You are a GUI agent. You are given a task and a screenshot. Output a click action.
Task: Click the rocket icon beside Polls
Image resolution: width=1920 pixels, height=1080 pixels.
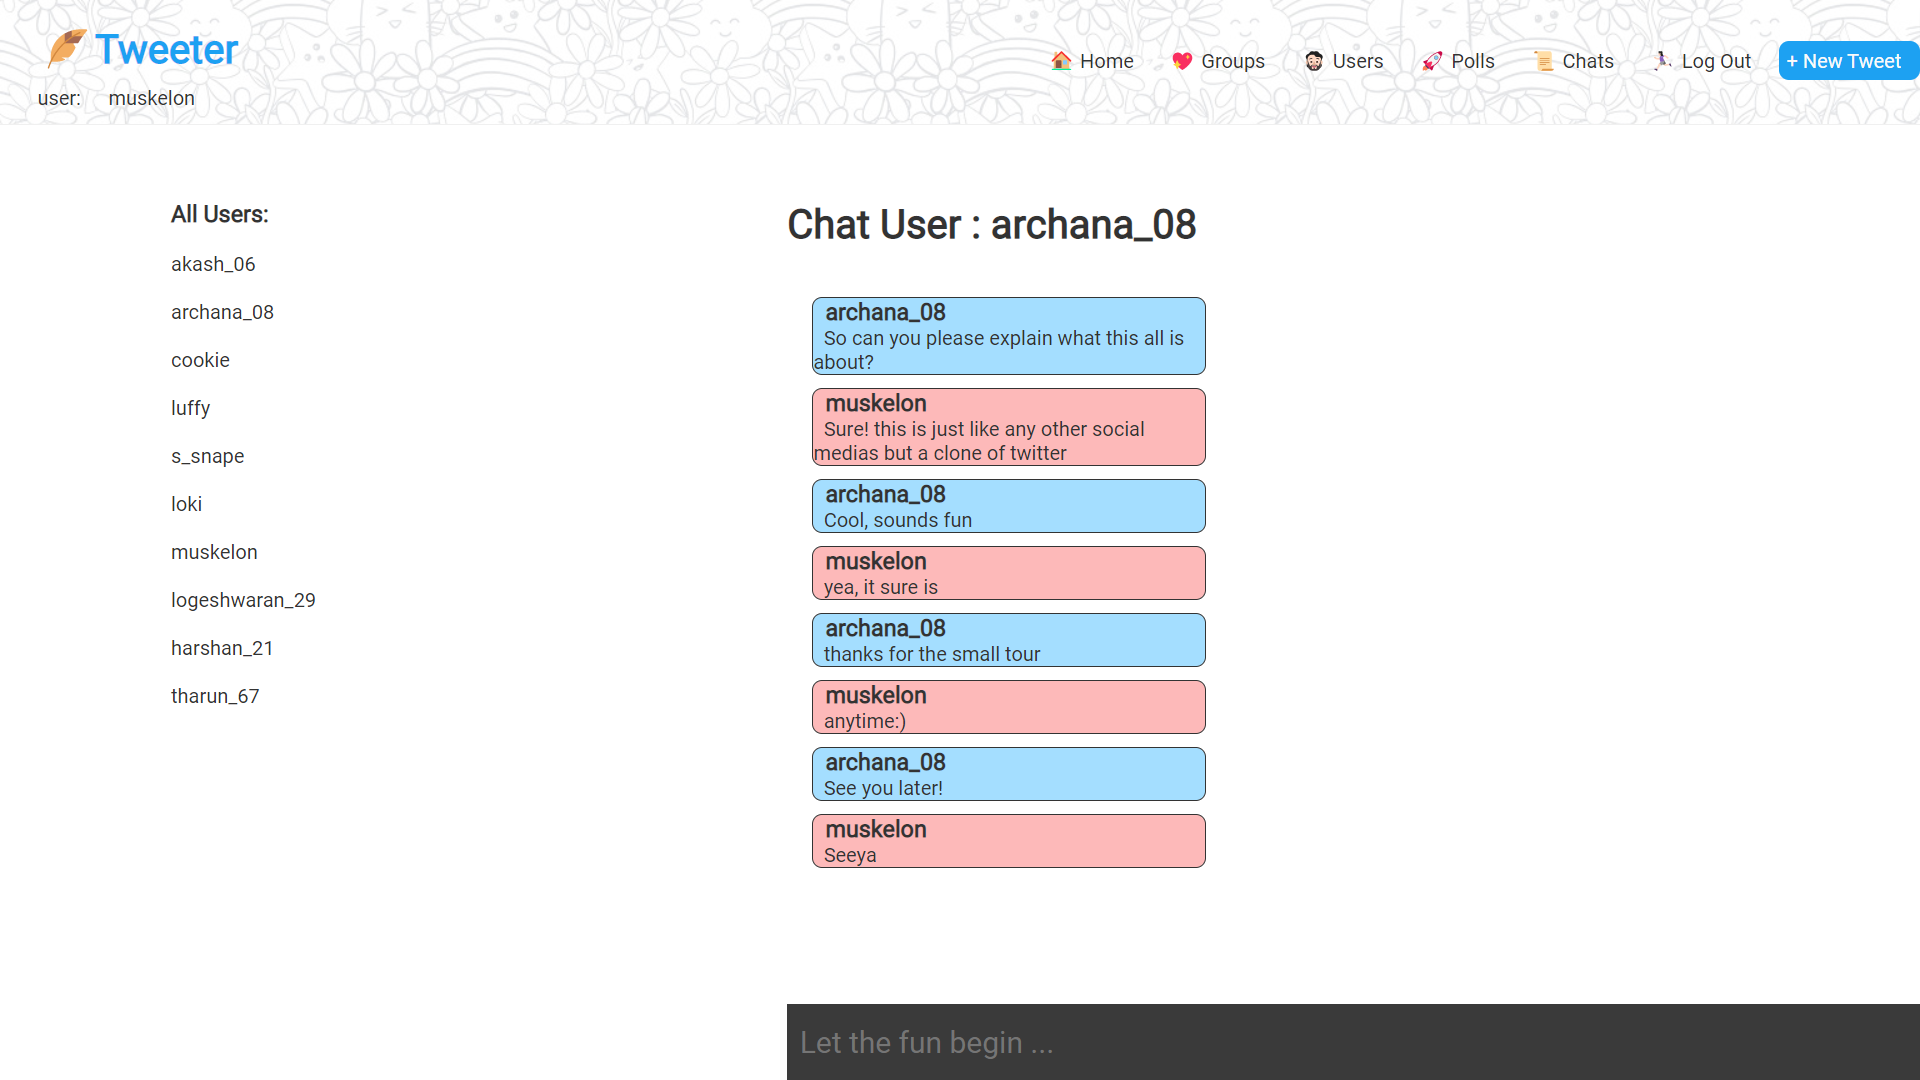1432,61
